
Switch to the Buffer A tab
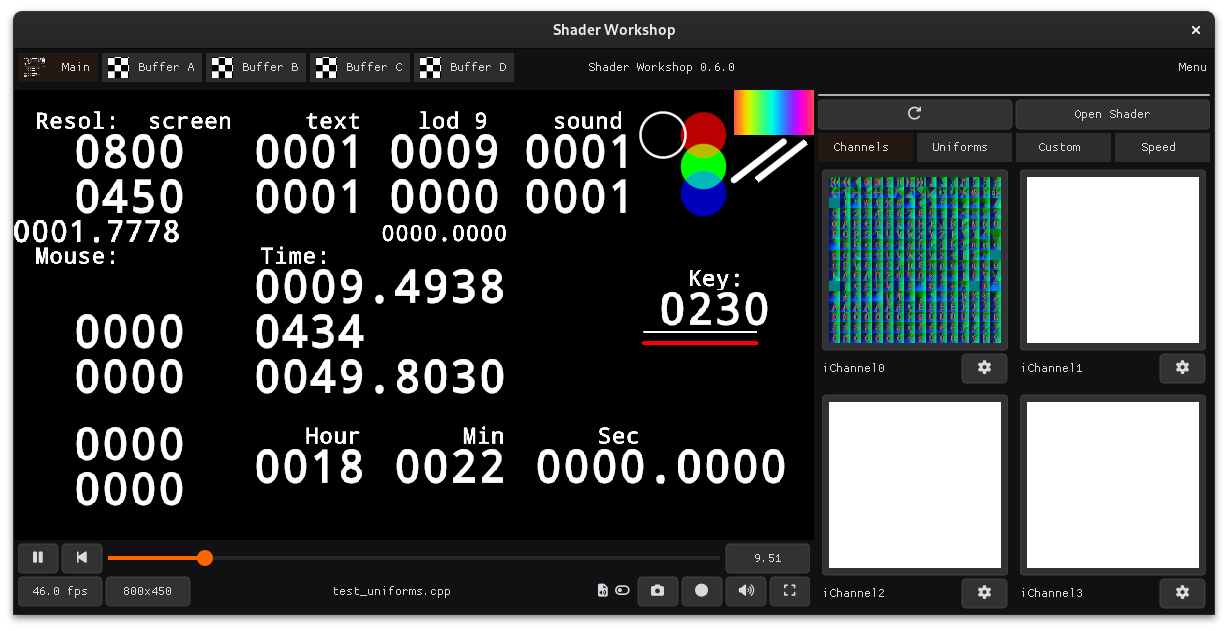(x=152, y=67)
